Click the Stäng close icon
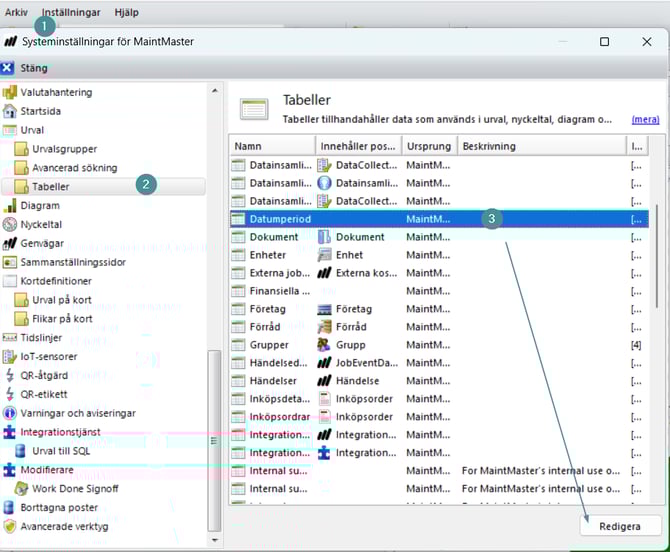Viewport: 670px width, 552px height. 8,68
